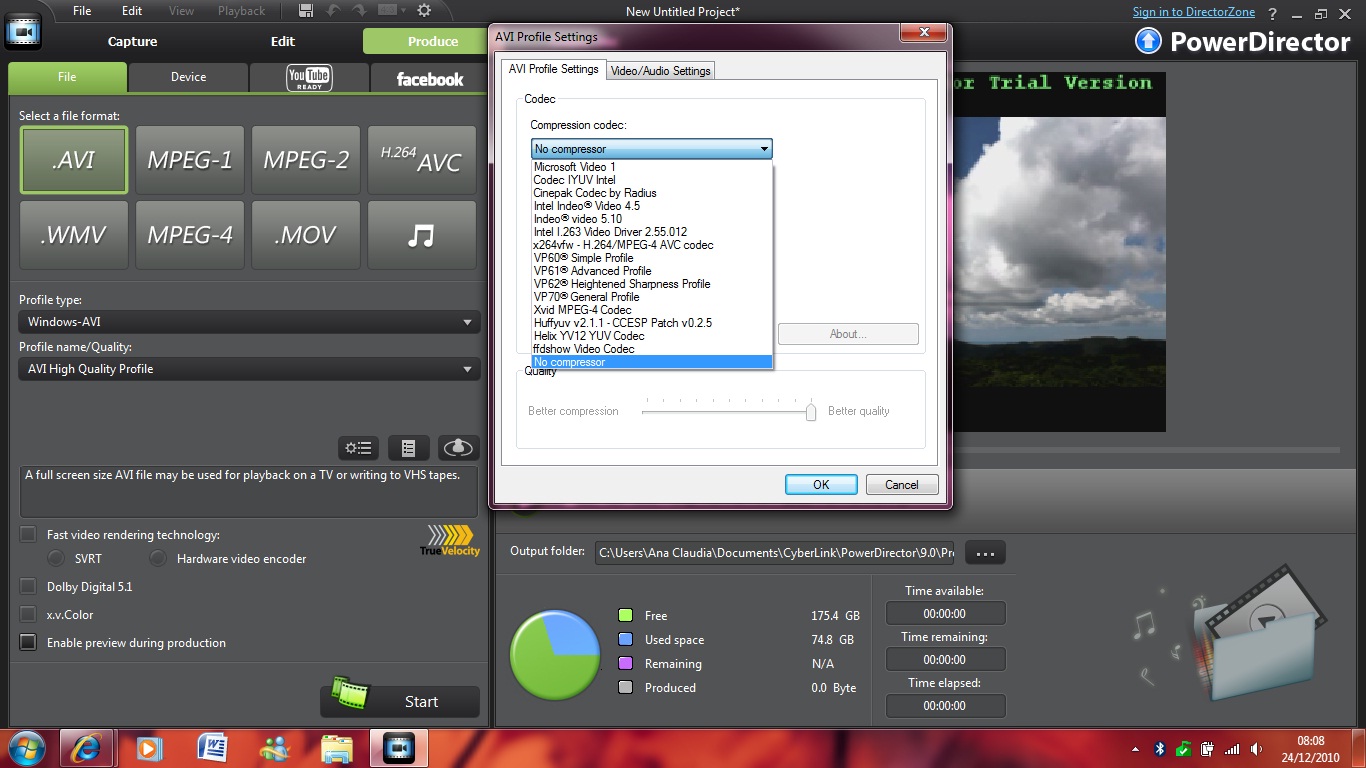Choose the MPEG-1 file format tile
This screenshot has height=768, width=1366.
click(x=190, y=160)
